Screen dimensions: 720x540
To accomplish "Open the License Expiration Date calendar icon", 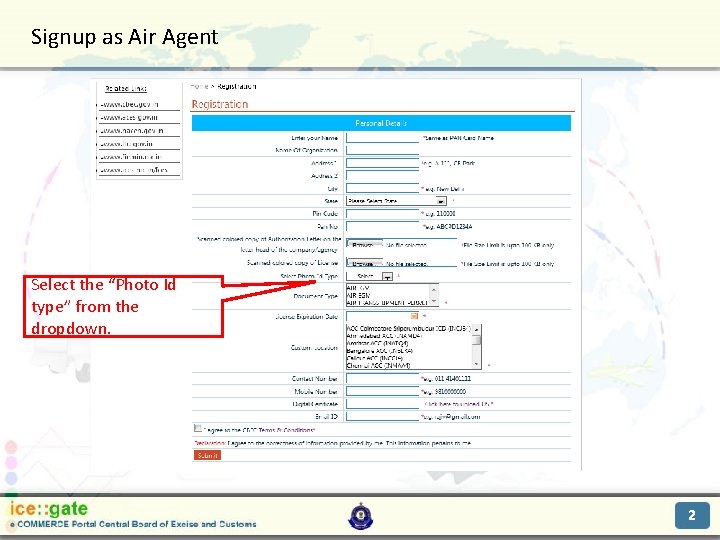I will pos(414,316).
